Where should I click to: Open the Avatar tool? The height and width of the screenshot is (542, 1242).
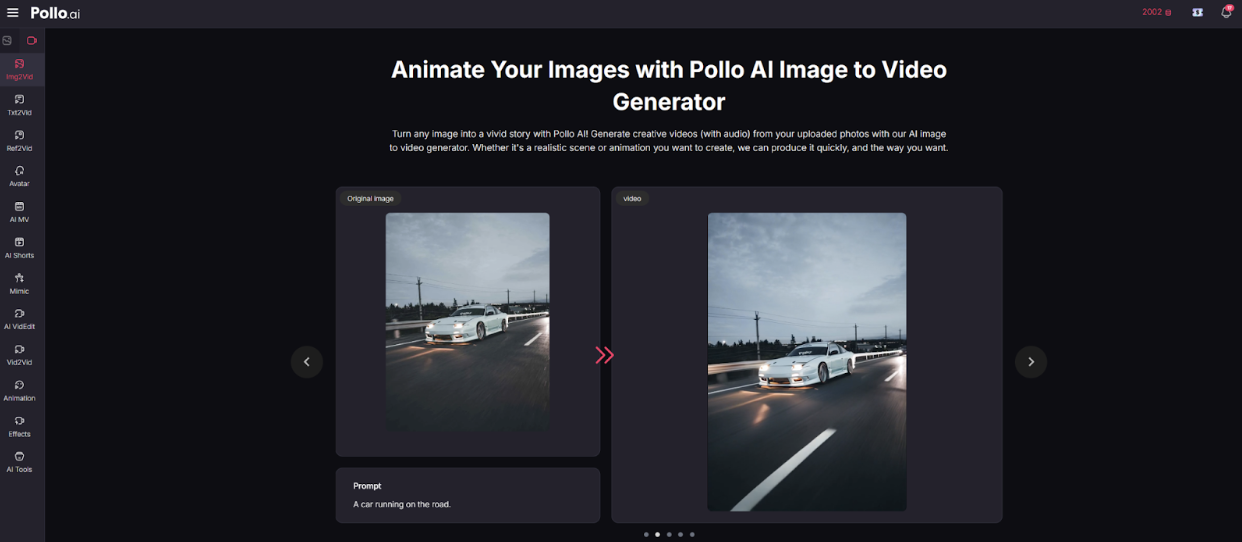click(x=19, y=176)
